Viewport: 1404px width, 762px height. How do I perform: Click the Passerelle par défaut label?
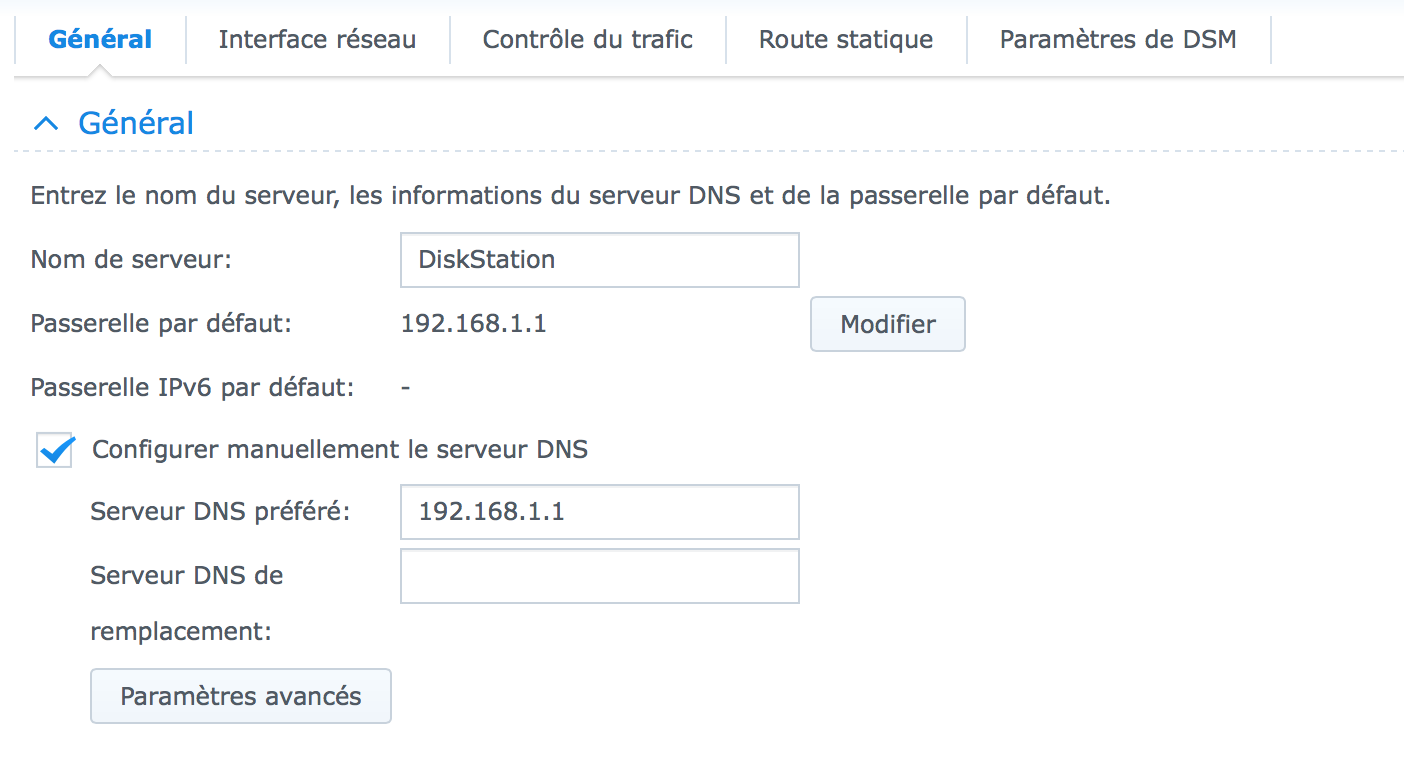(161, 324)
